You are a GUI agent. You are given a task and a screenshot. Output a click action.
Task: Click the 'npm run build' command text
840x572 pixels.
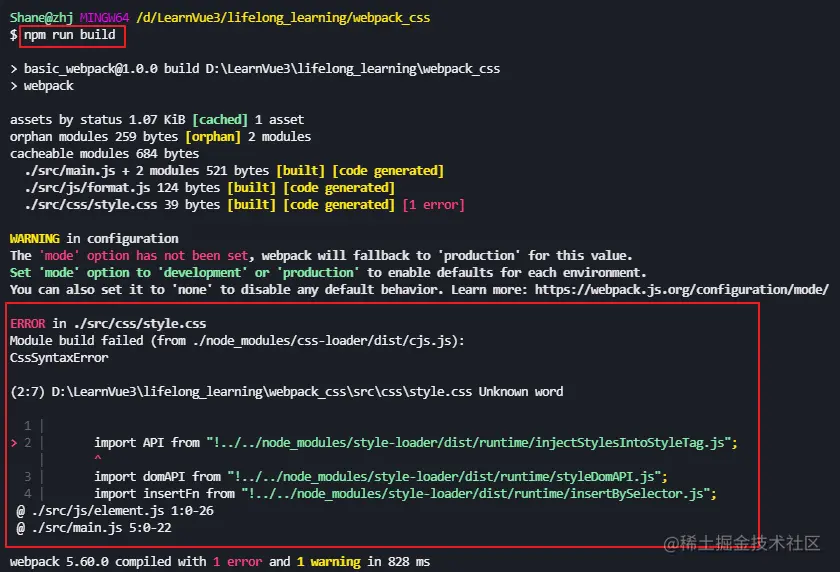pyautogui.click(x=70, y=35)
